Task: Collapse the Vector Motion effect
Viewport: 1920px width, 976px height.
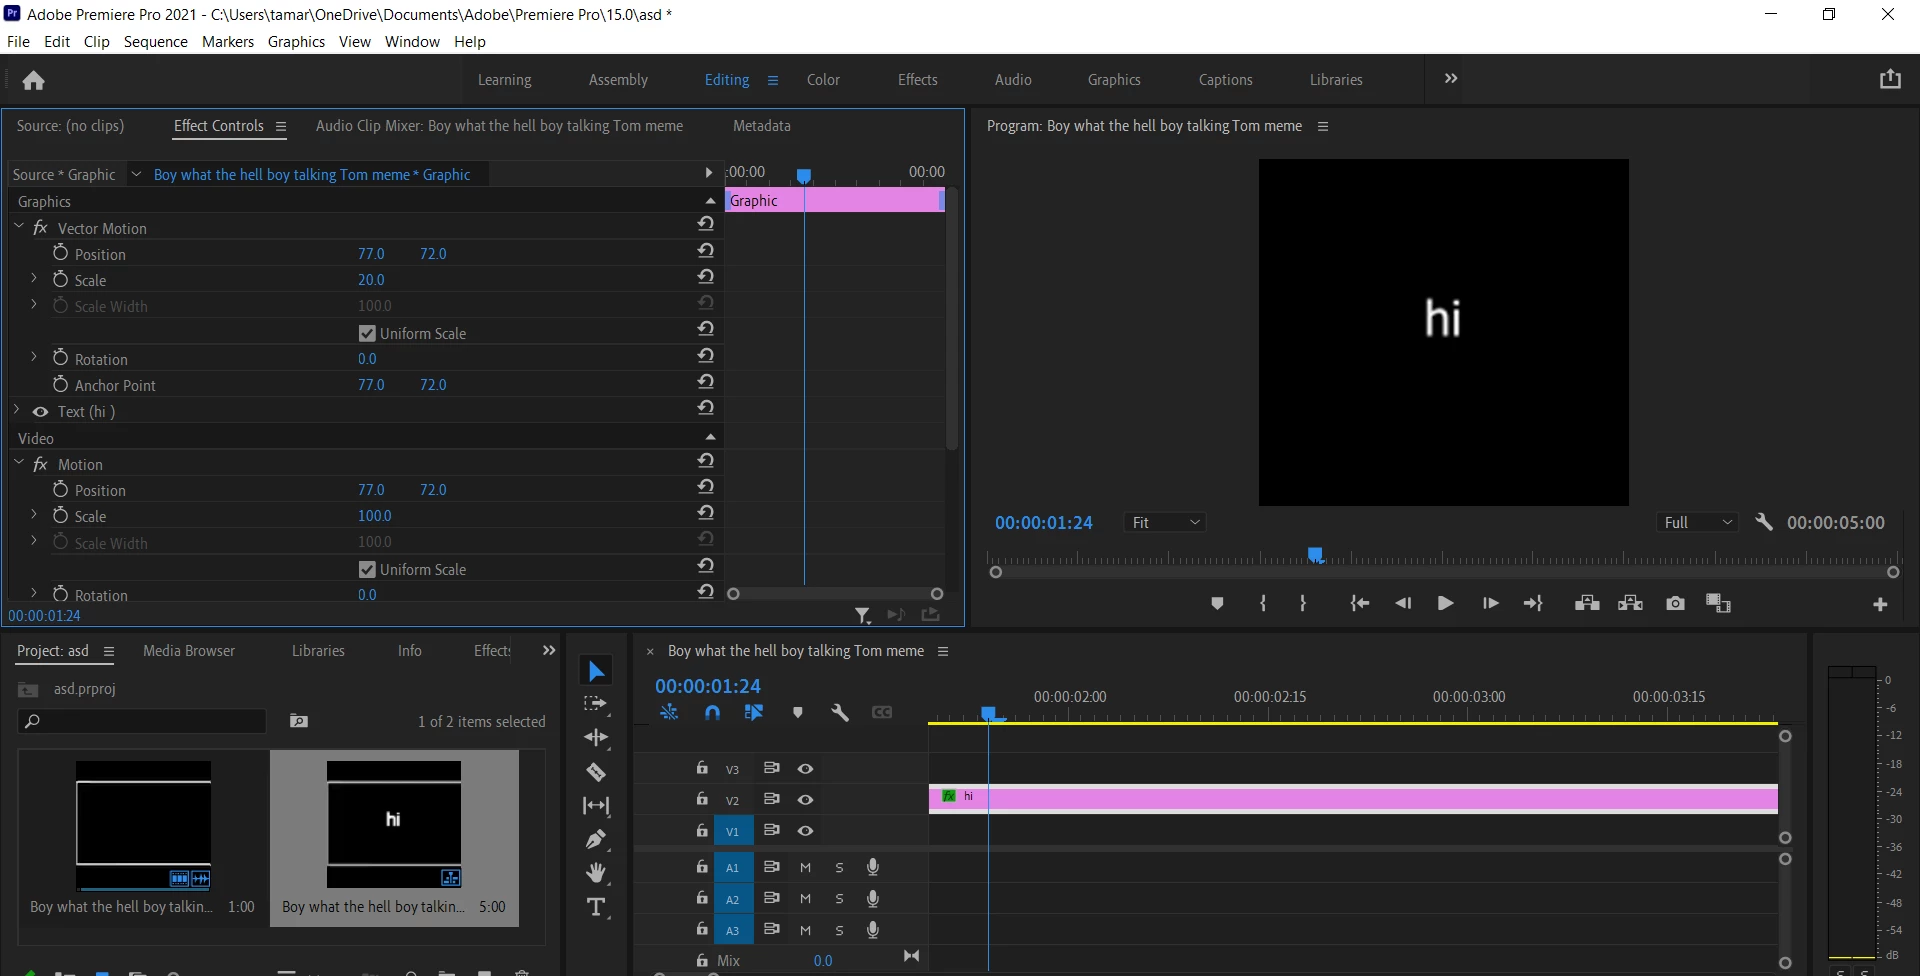Action: tap(19, 227)
